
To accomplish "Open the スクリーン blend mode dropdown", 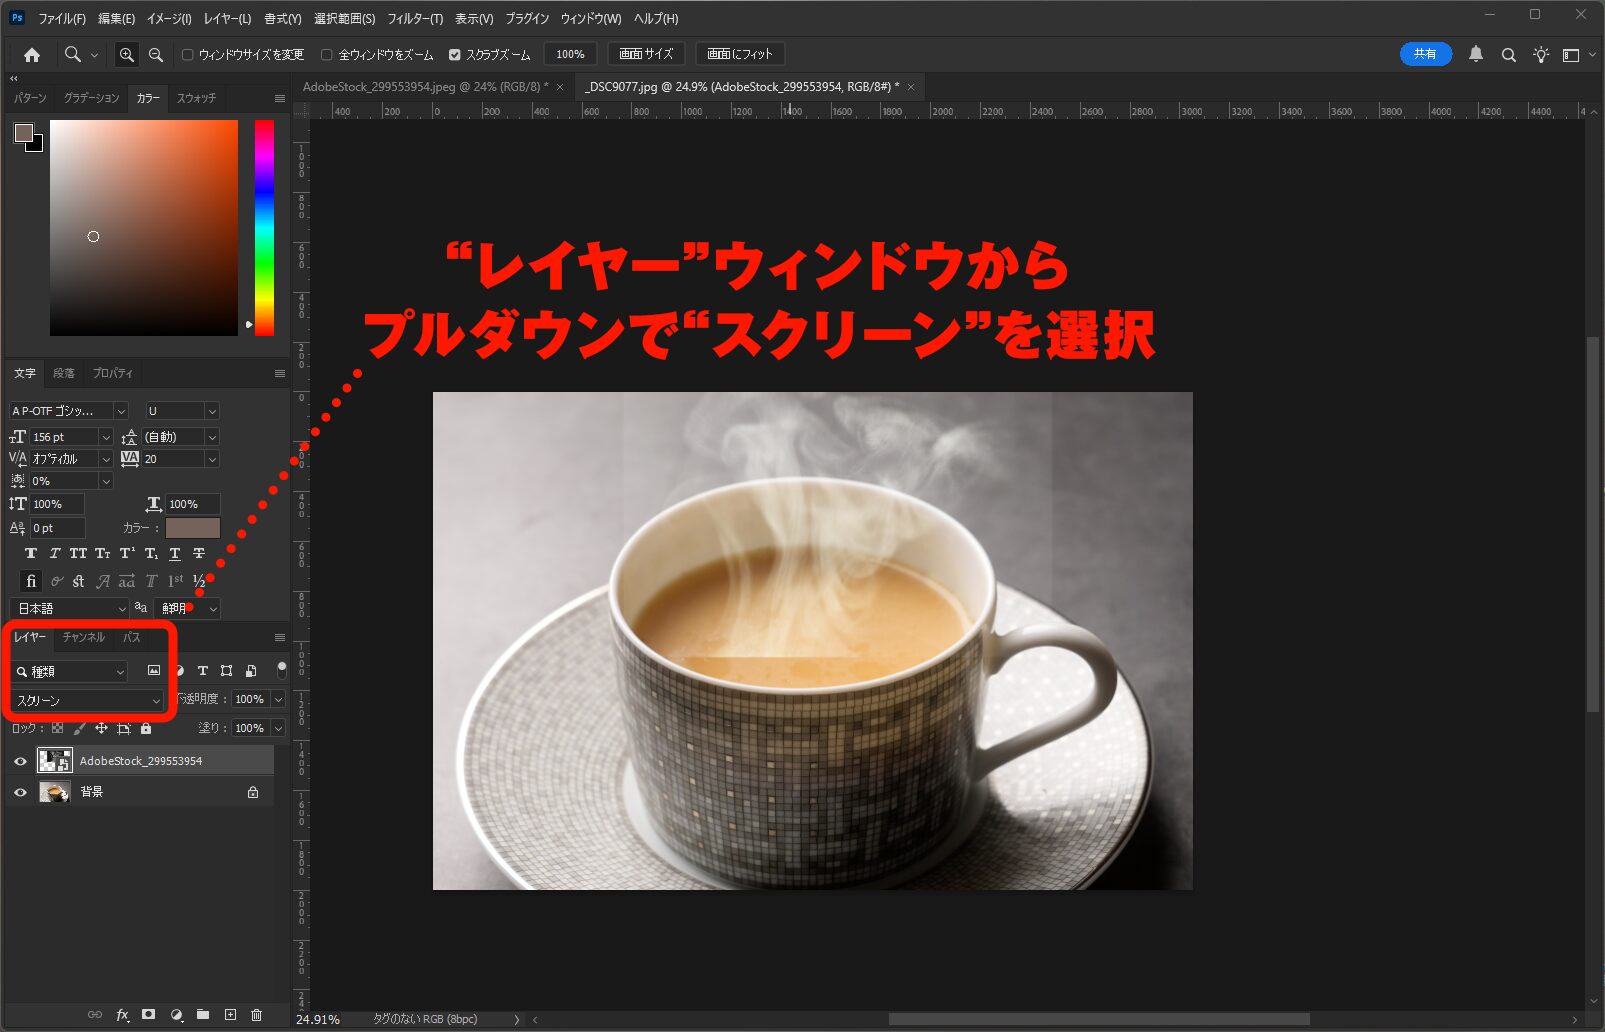I will (x=87, y=700).
